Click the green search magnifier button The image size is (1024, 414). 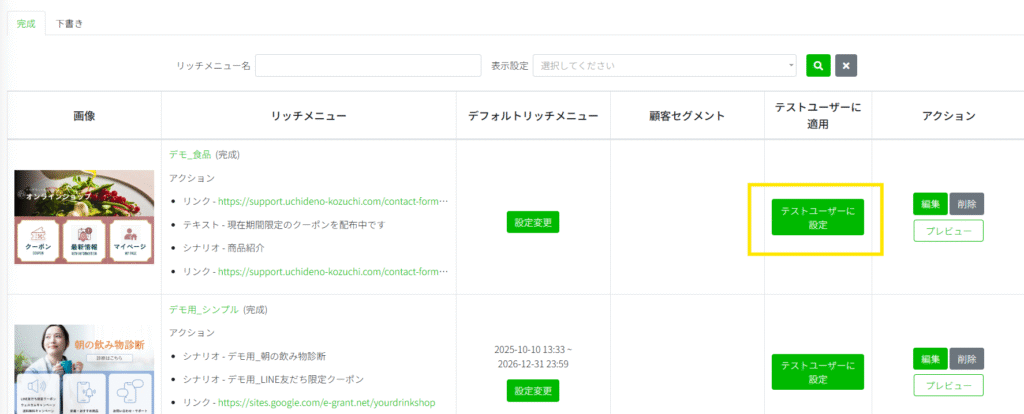[818, 66]
